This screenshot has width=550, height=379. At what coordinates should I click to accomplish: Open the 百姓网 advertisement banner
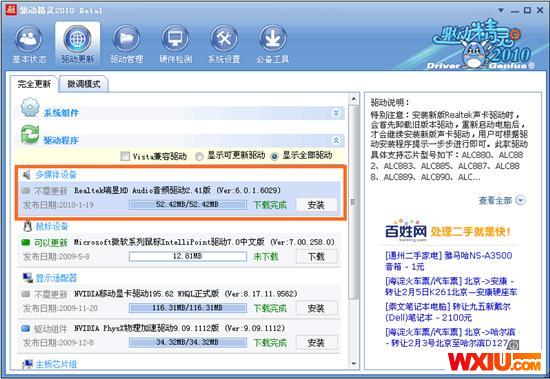448,231
